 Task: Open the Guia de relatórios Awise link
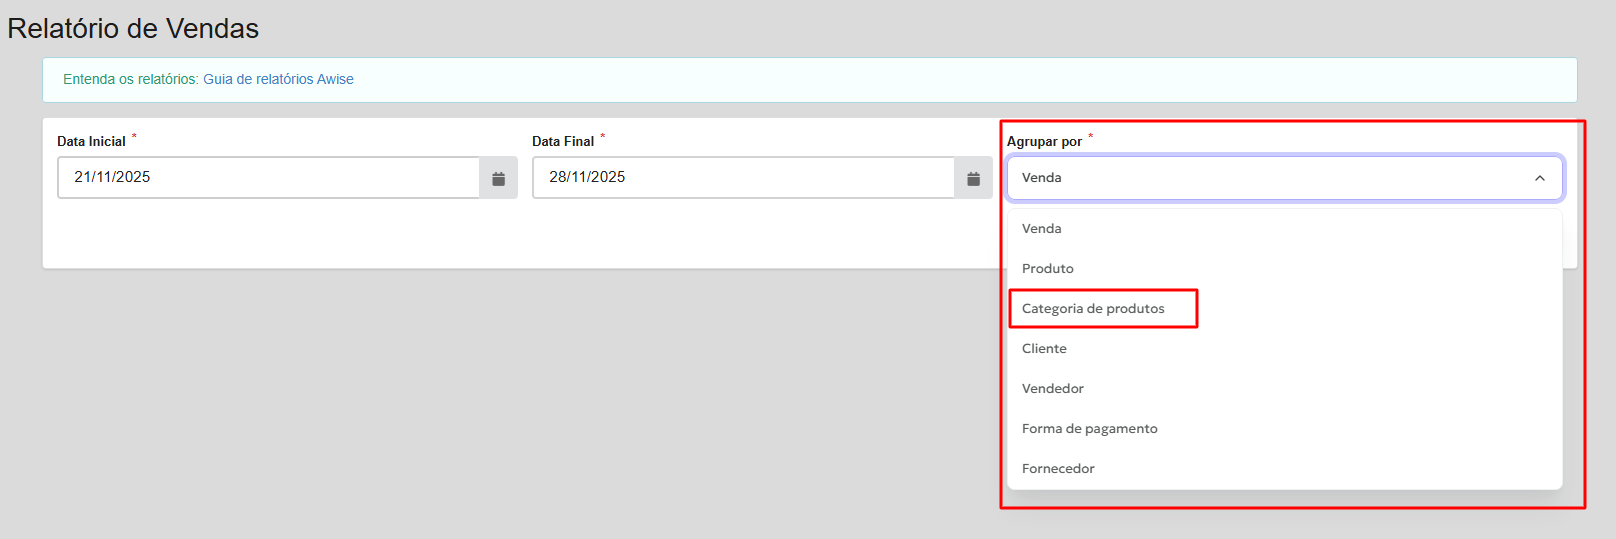pos(278,80)
